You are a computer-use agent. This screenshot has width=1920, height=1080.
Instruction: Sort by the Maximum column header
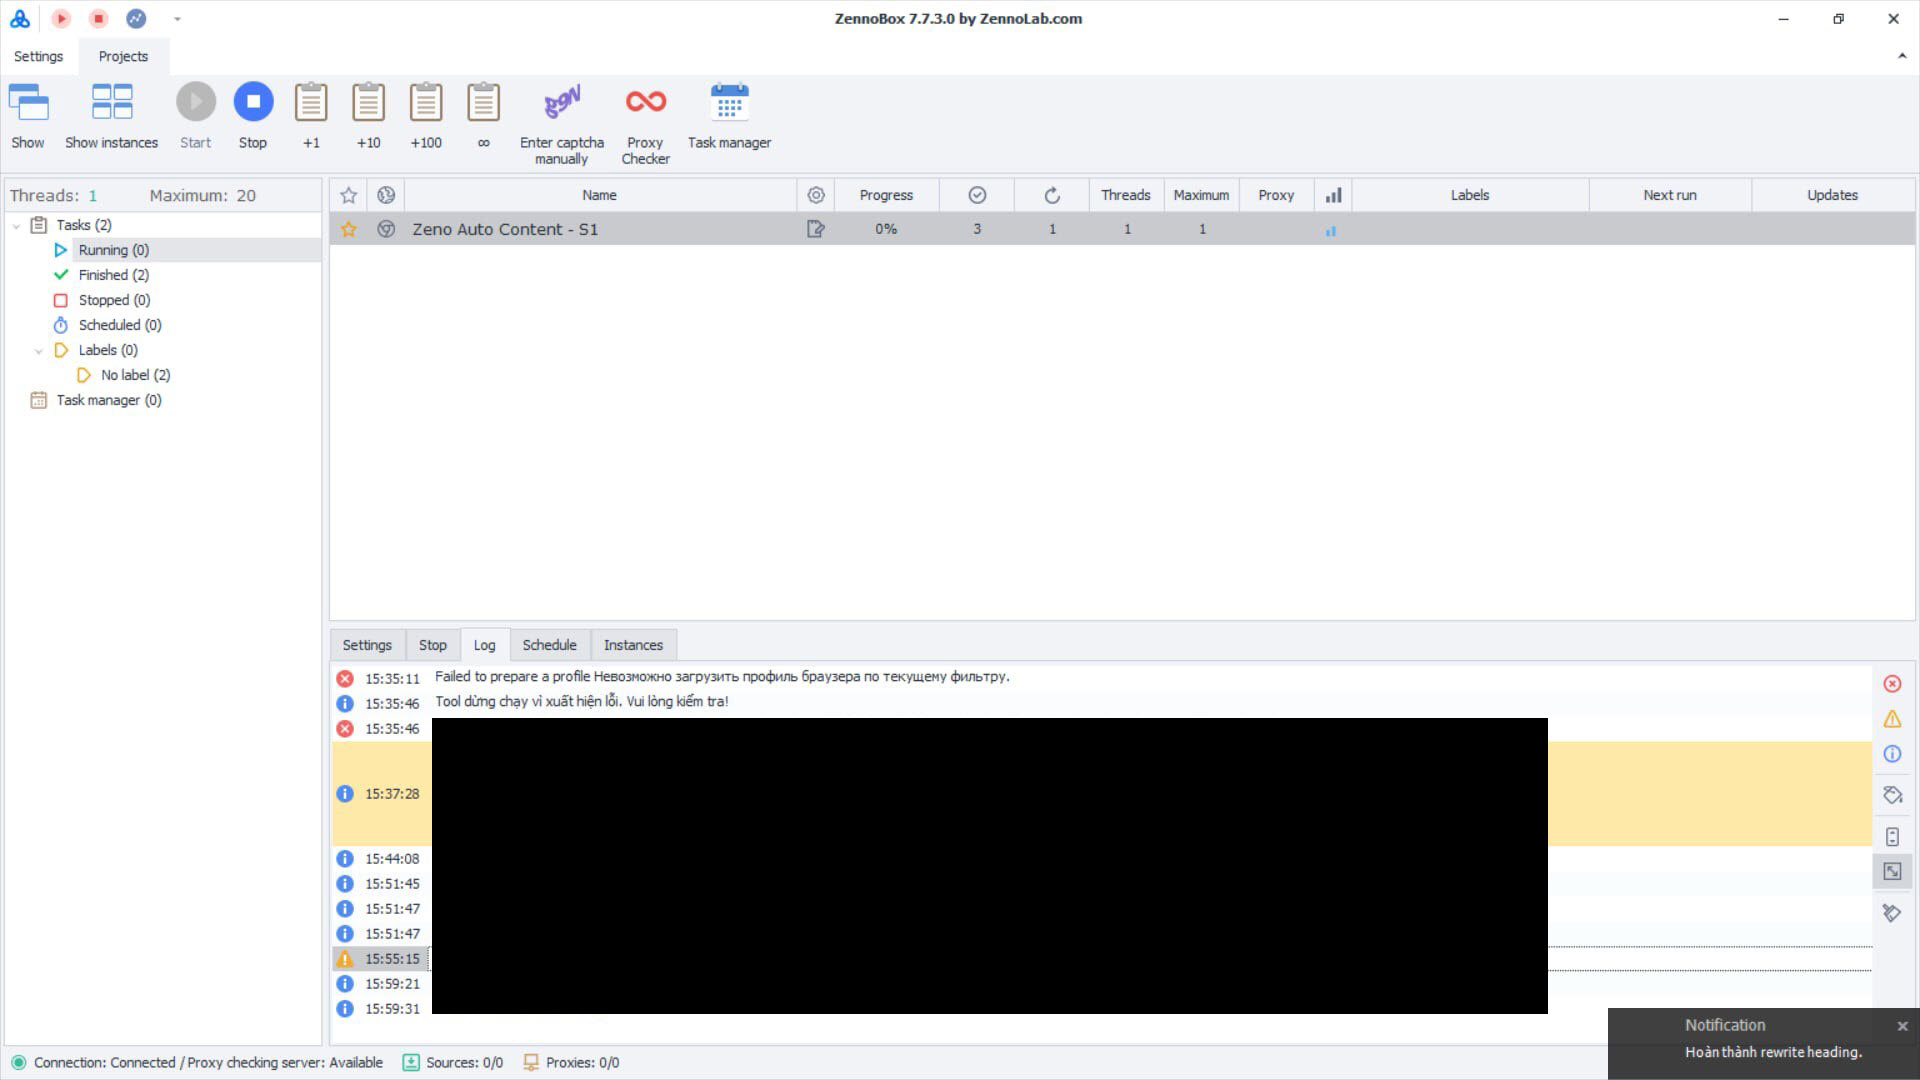point(1201,195)
